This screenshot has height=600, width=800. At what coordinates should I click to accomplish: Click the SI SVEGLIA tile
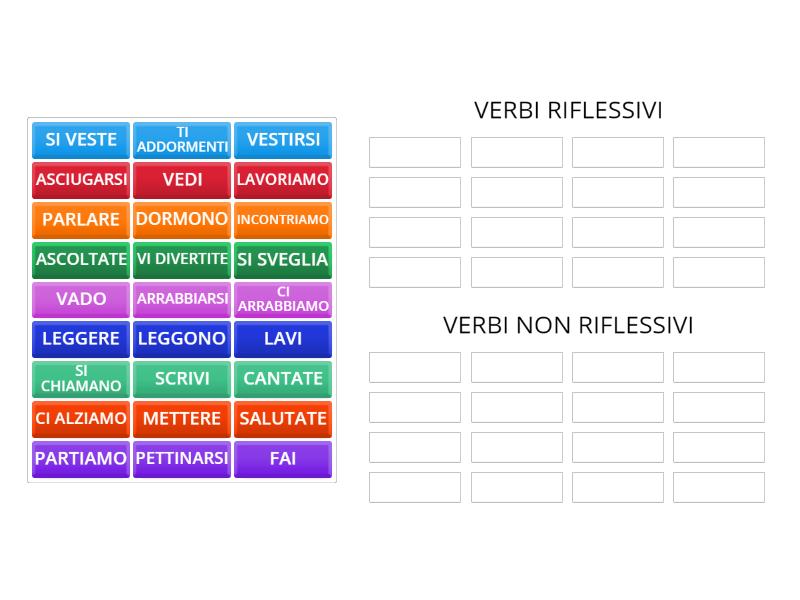[283, 259]
